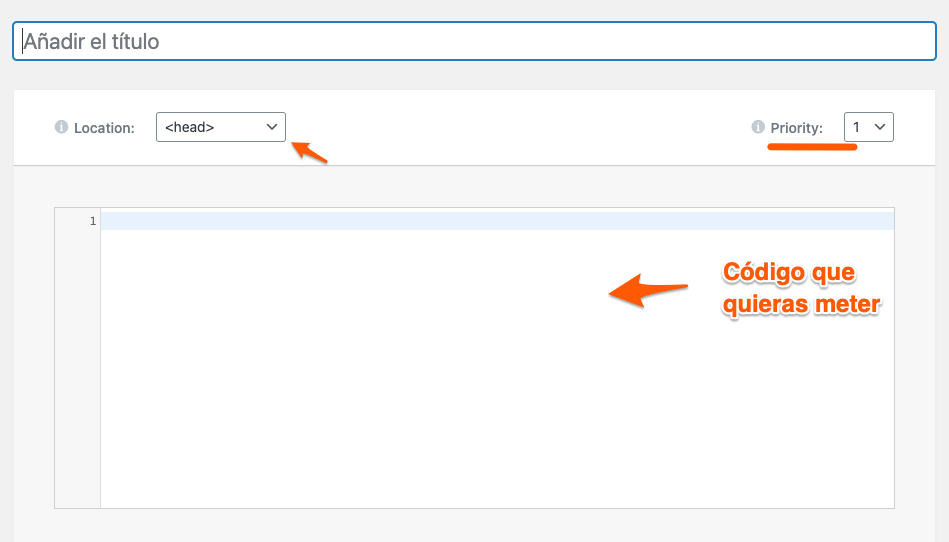The image size is (949, 542).
Task: Click empty gutter area below line number
Action: point(77,369)
